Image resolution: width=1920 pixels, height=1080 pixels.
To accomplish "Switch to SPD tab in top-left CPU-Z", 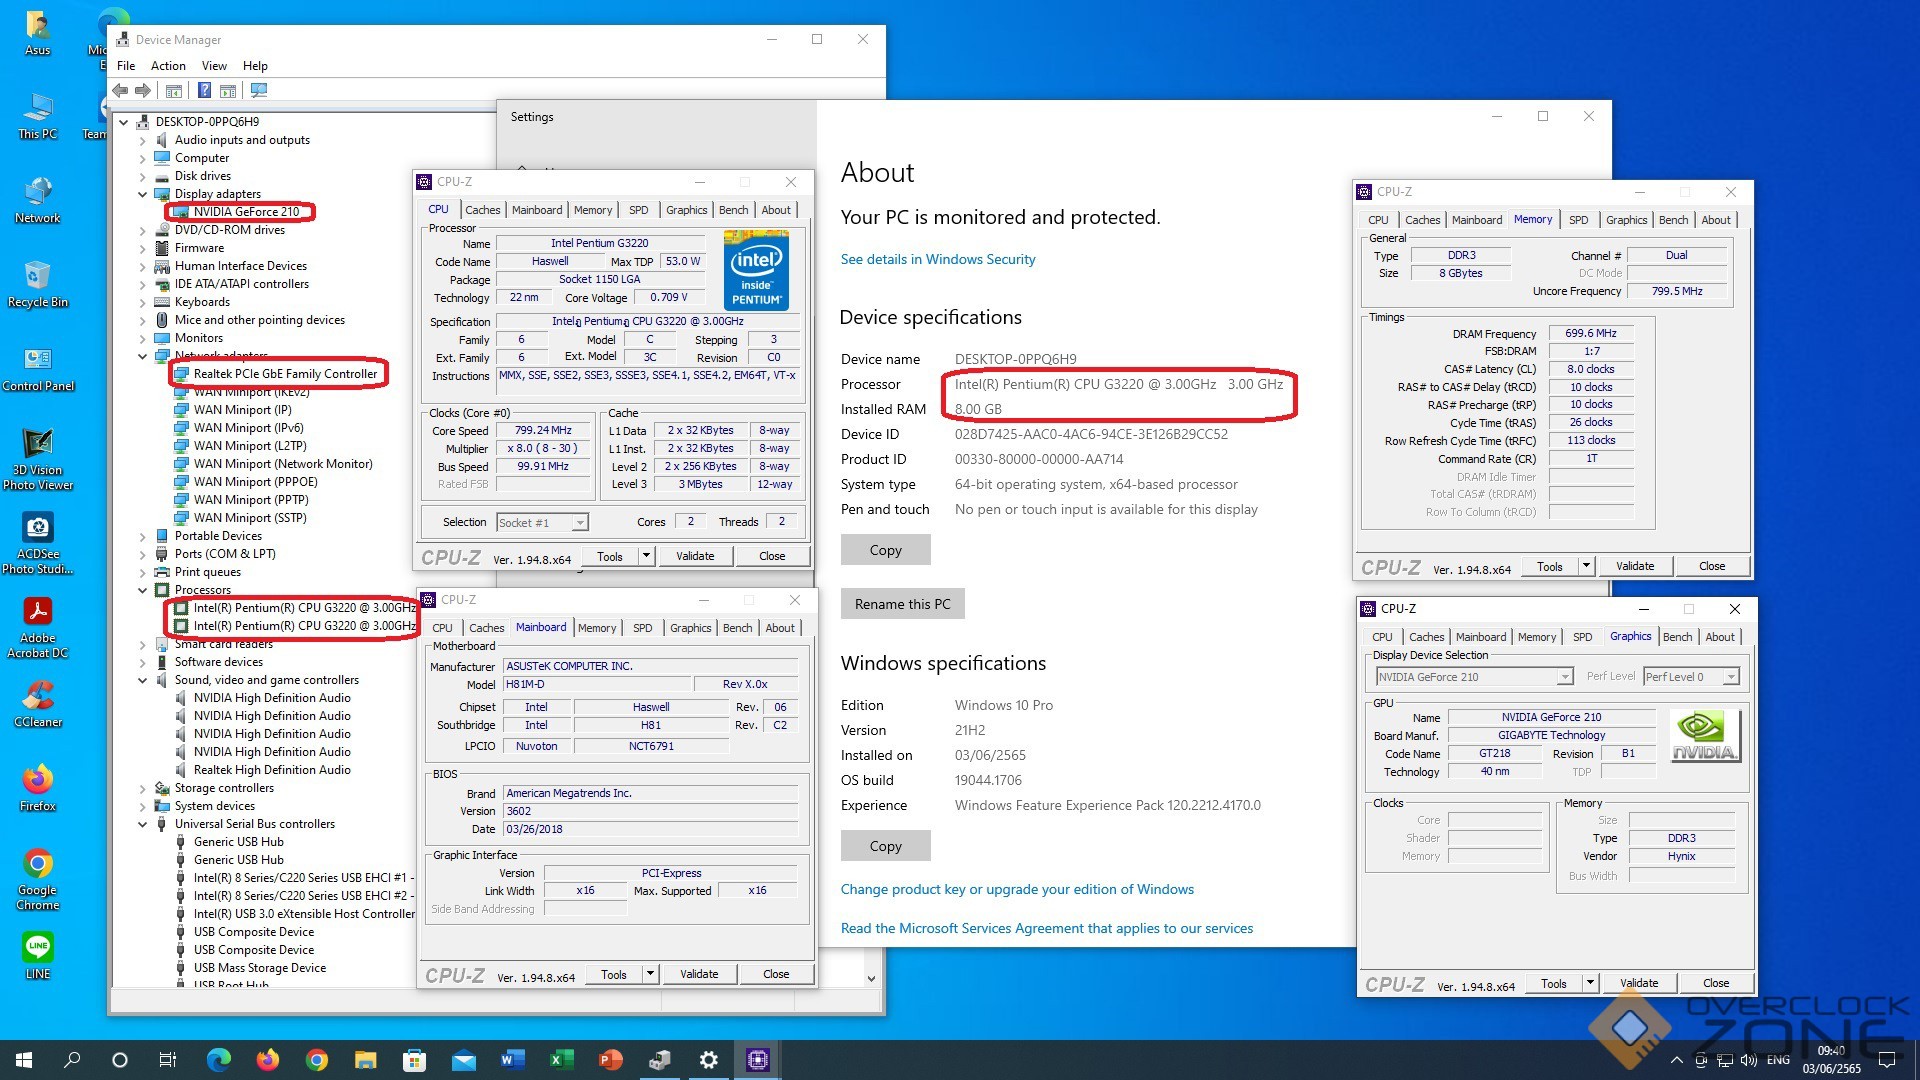I will click(638, 210).
